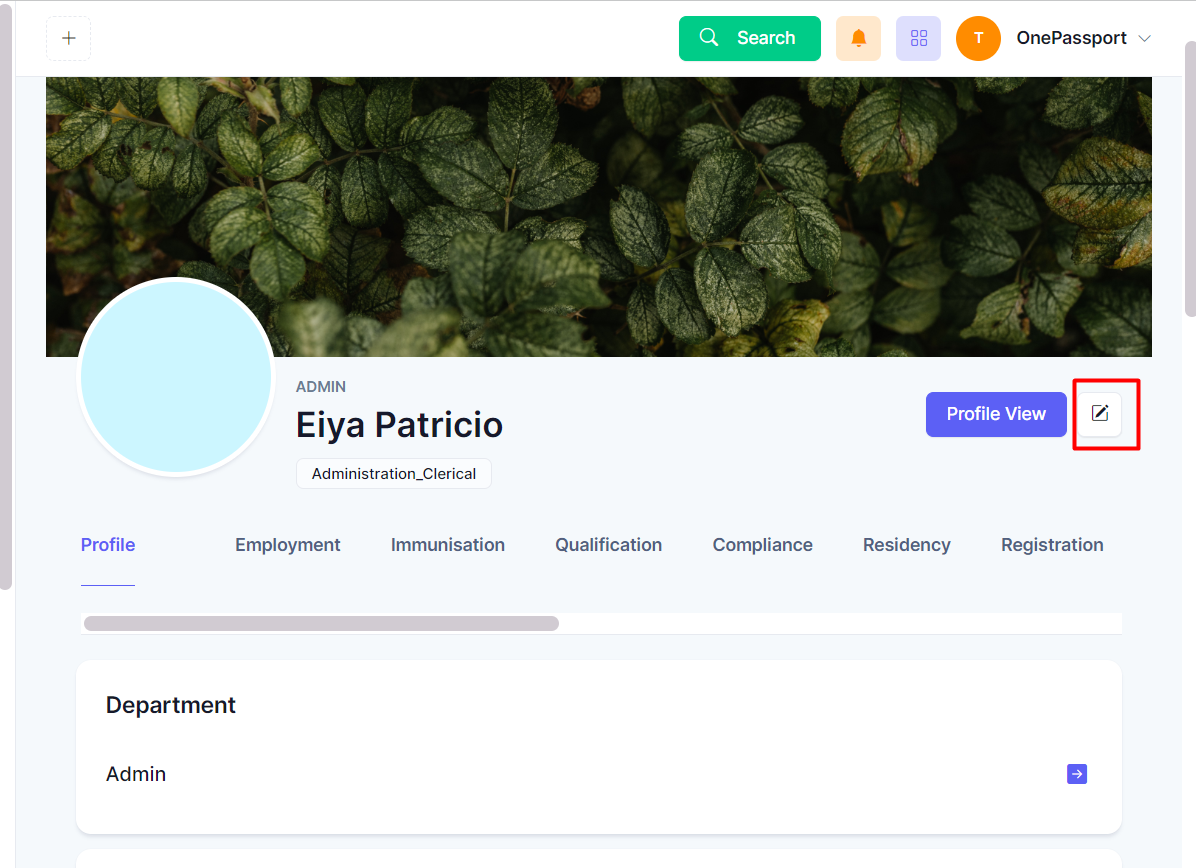The height and width of the screenshot is (868, 1196).
Task: Select the Qualification tab
Action: (x=608, y=545)
